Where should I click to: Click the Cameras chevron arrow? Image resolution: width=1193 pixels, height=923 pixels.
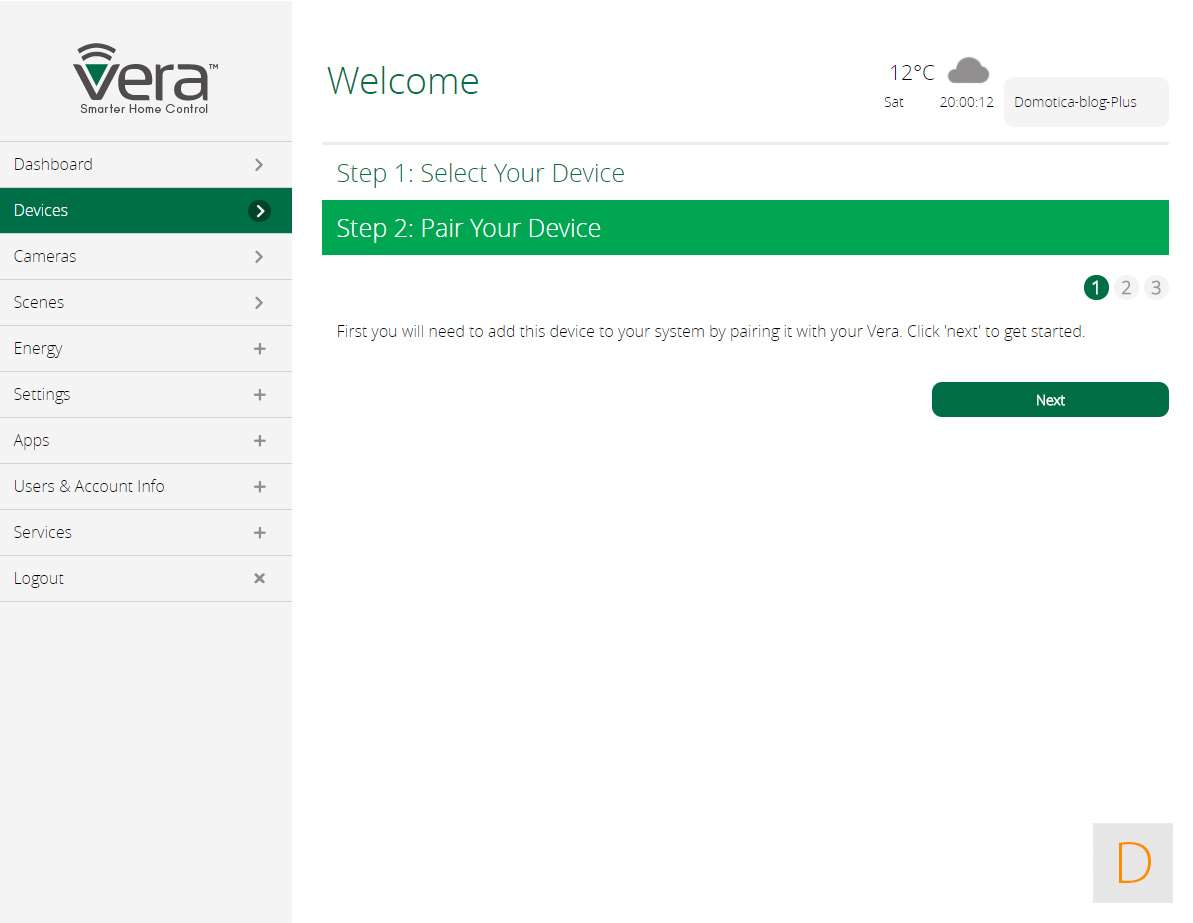[259, 256]
